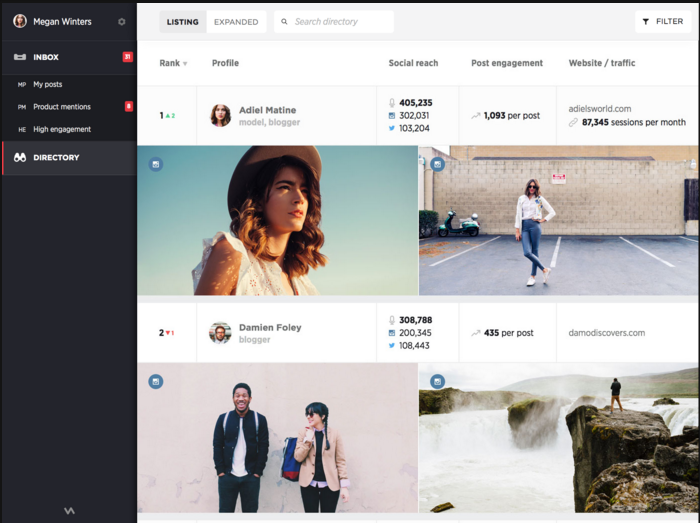Viewport: 700px width, 523px height.
Task: Click 308,788 total reach value
Action: coord(416,320)
